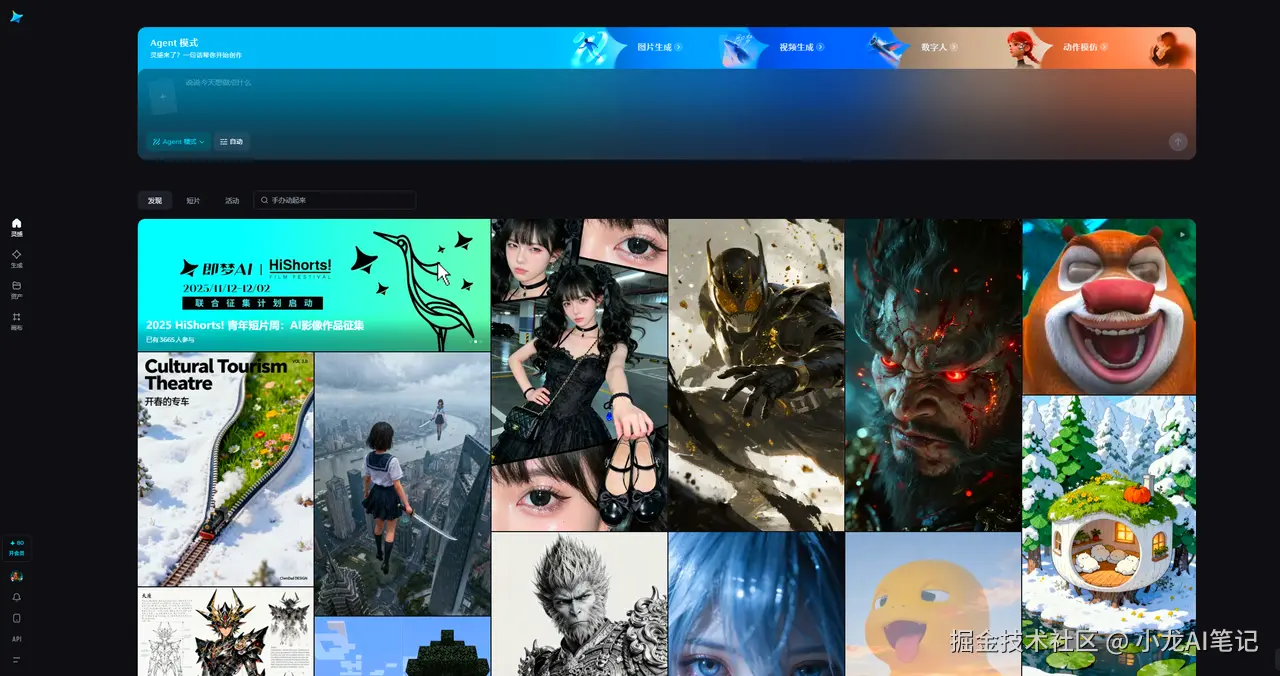Open the laughing cartoon bear video

1109,306
